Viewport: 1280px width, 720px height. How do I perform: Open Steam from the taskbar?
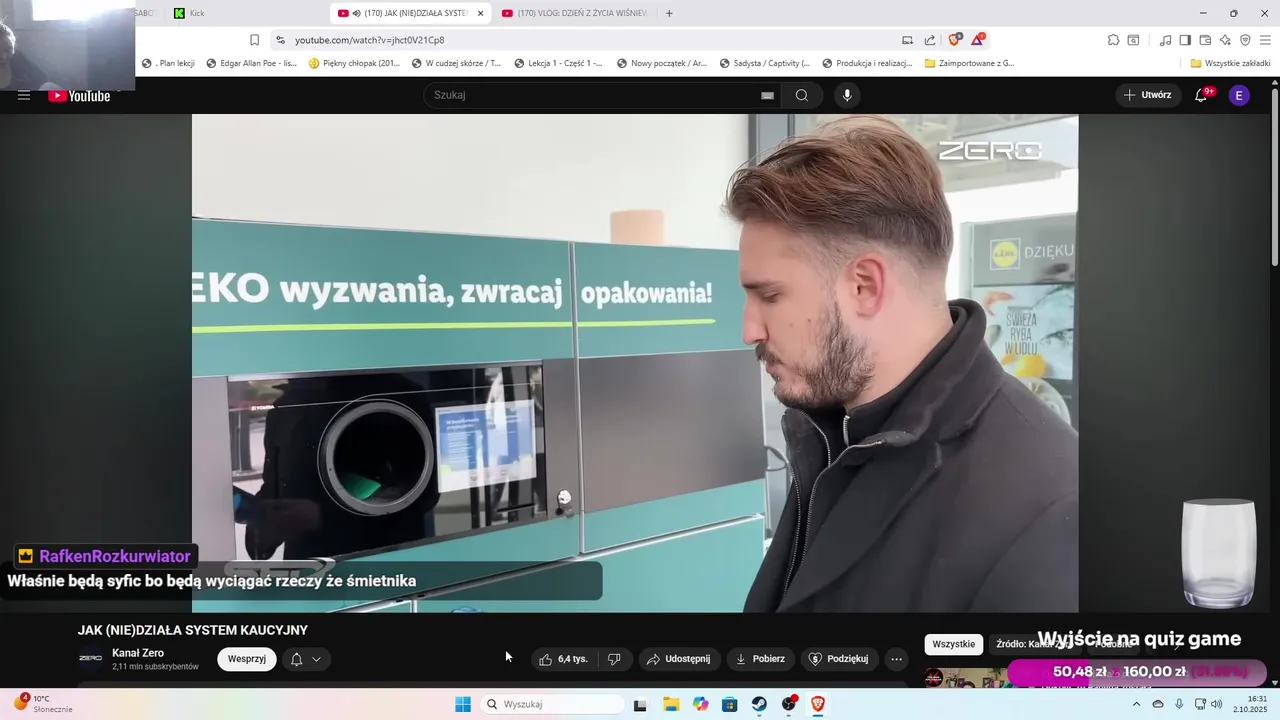coord(760,704)
